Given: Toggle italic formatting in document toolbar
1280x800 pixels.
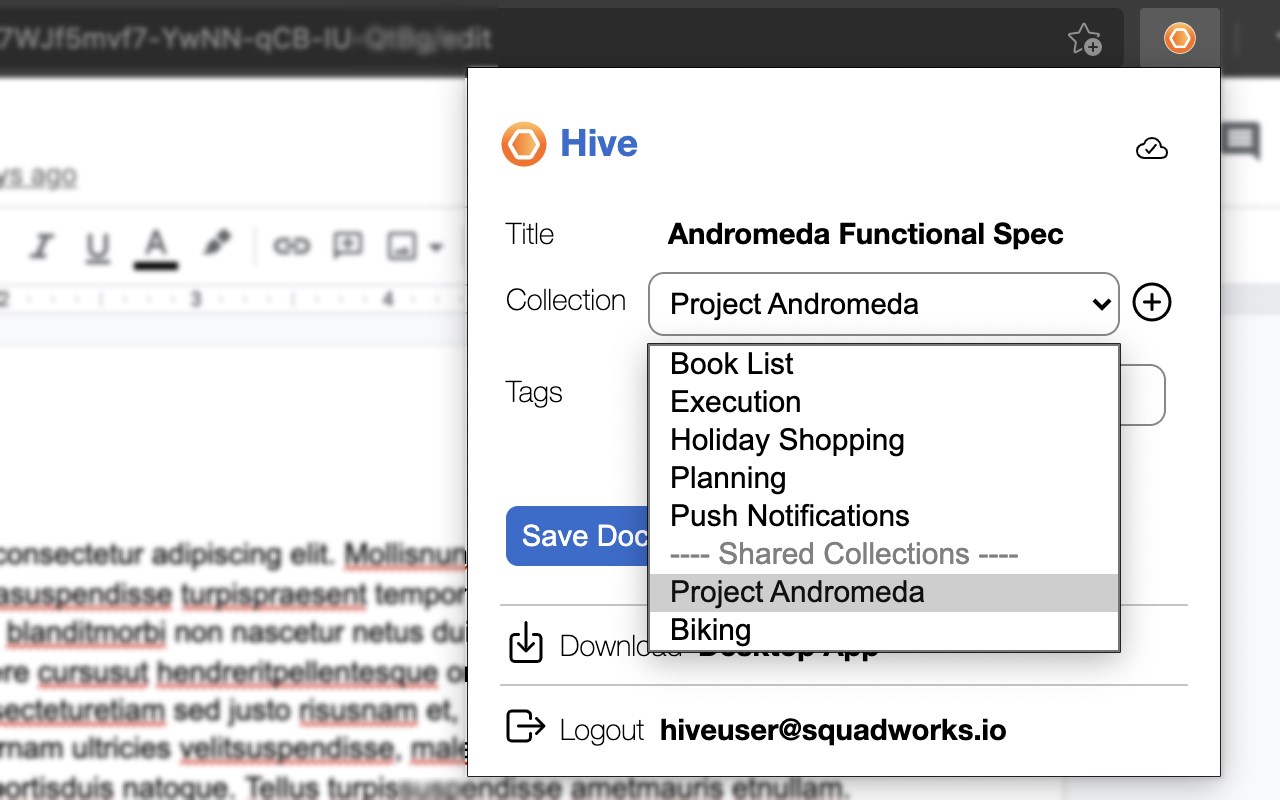Looking at the screenshot, I should click(x=41, y=246).
